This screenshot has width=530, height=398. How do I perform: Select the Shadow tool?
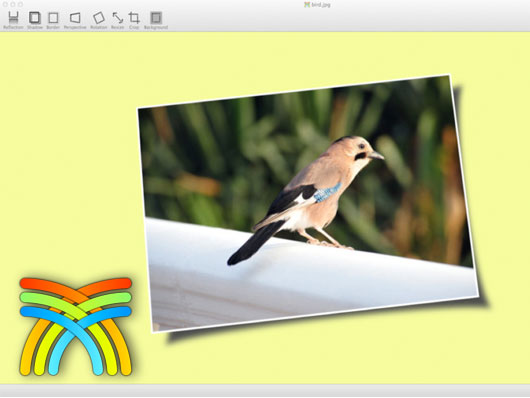pos(35,20)
